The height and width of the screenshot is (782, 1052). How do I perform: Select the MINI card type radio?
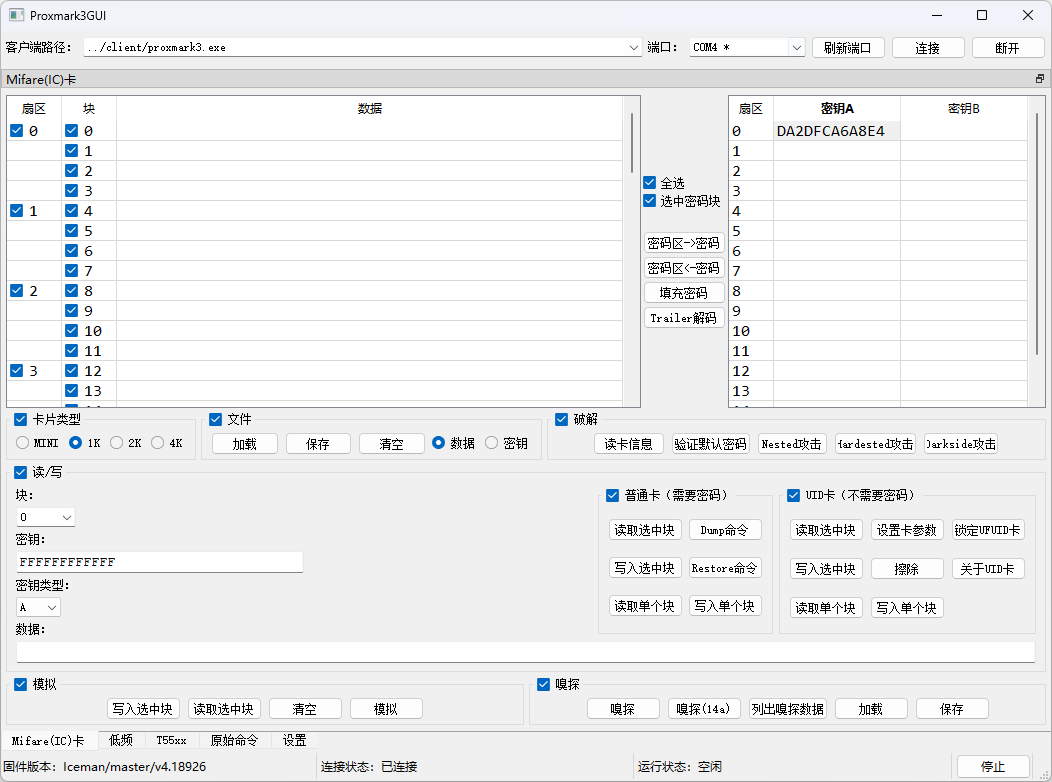coord(23,443)
